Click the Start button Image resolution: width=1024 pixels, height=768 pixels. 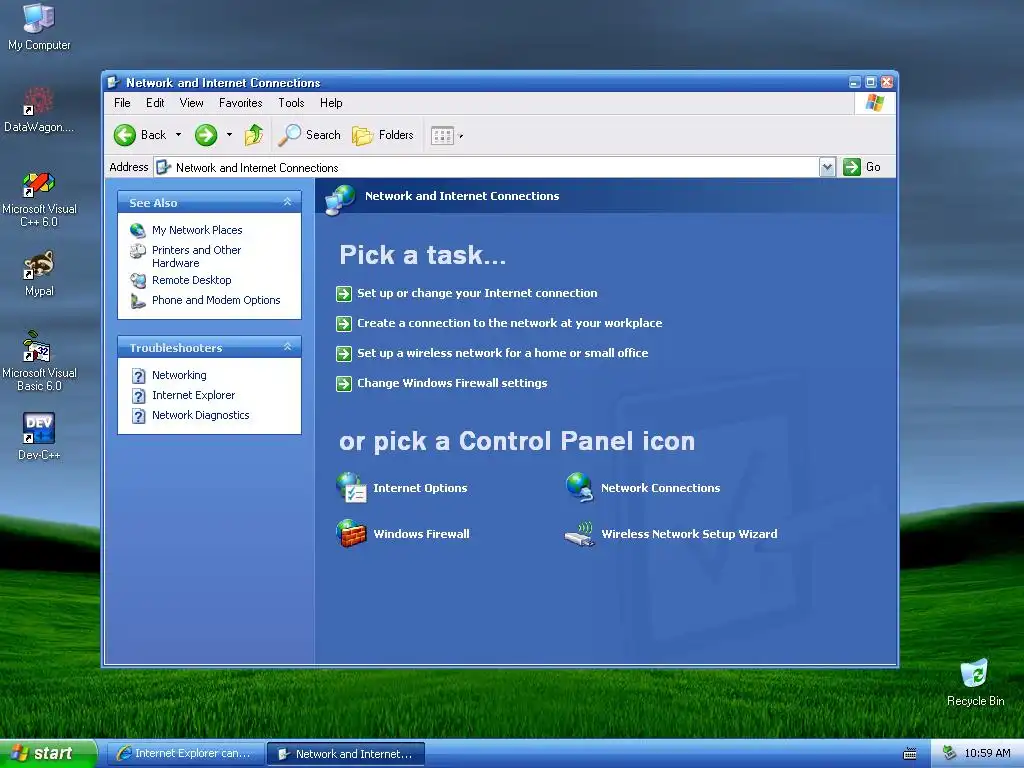tap(48, 753)
